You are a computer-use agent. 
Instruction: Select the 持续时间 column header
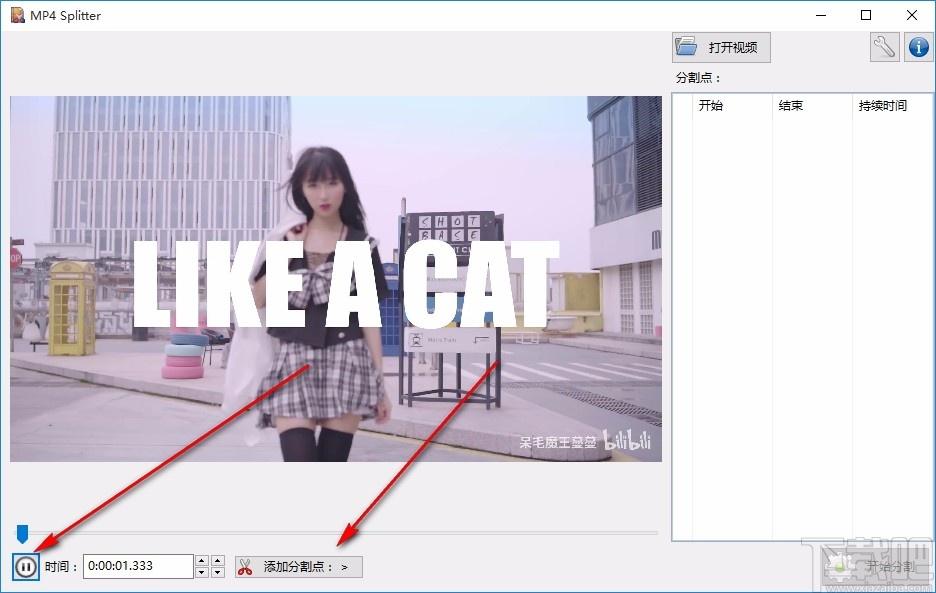coord(892,106)
